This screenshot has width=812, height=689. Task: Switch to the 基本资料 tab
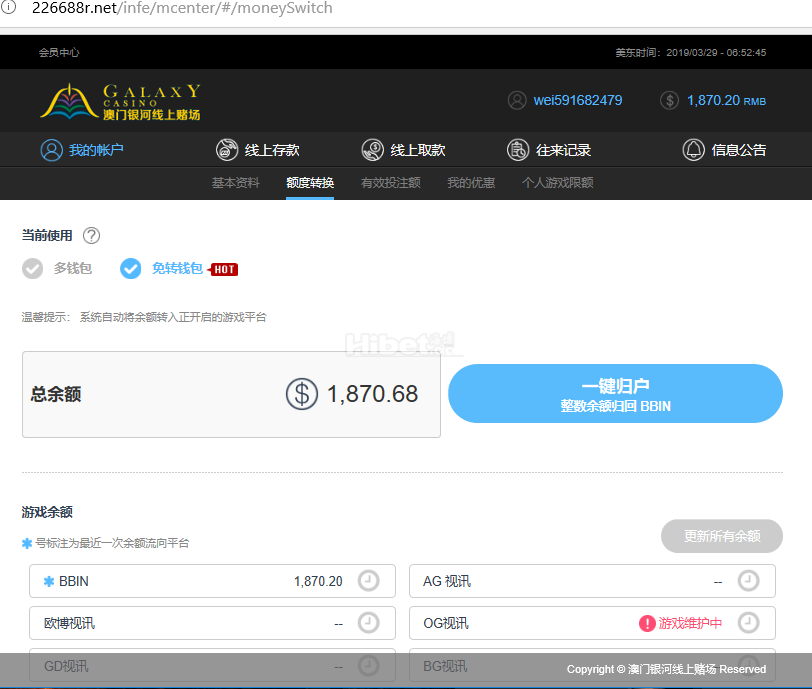click(x=235, y=183)
